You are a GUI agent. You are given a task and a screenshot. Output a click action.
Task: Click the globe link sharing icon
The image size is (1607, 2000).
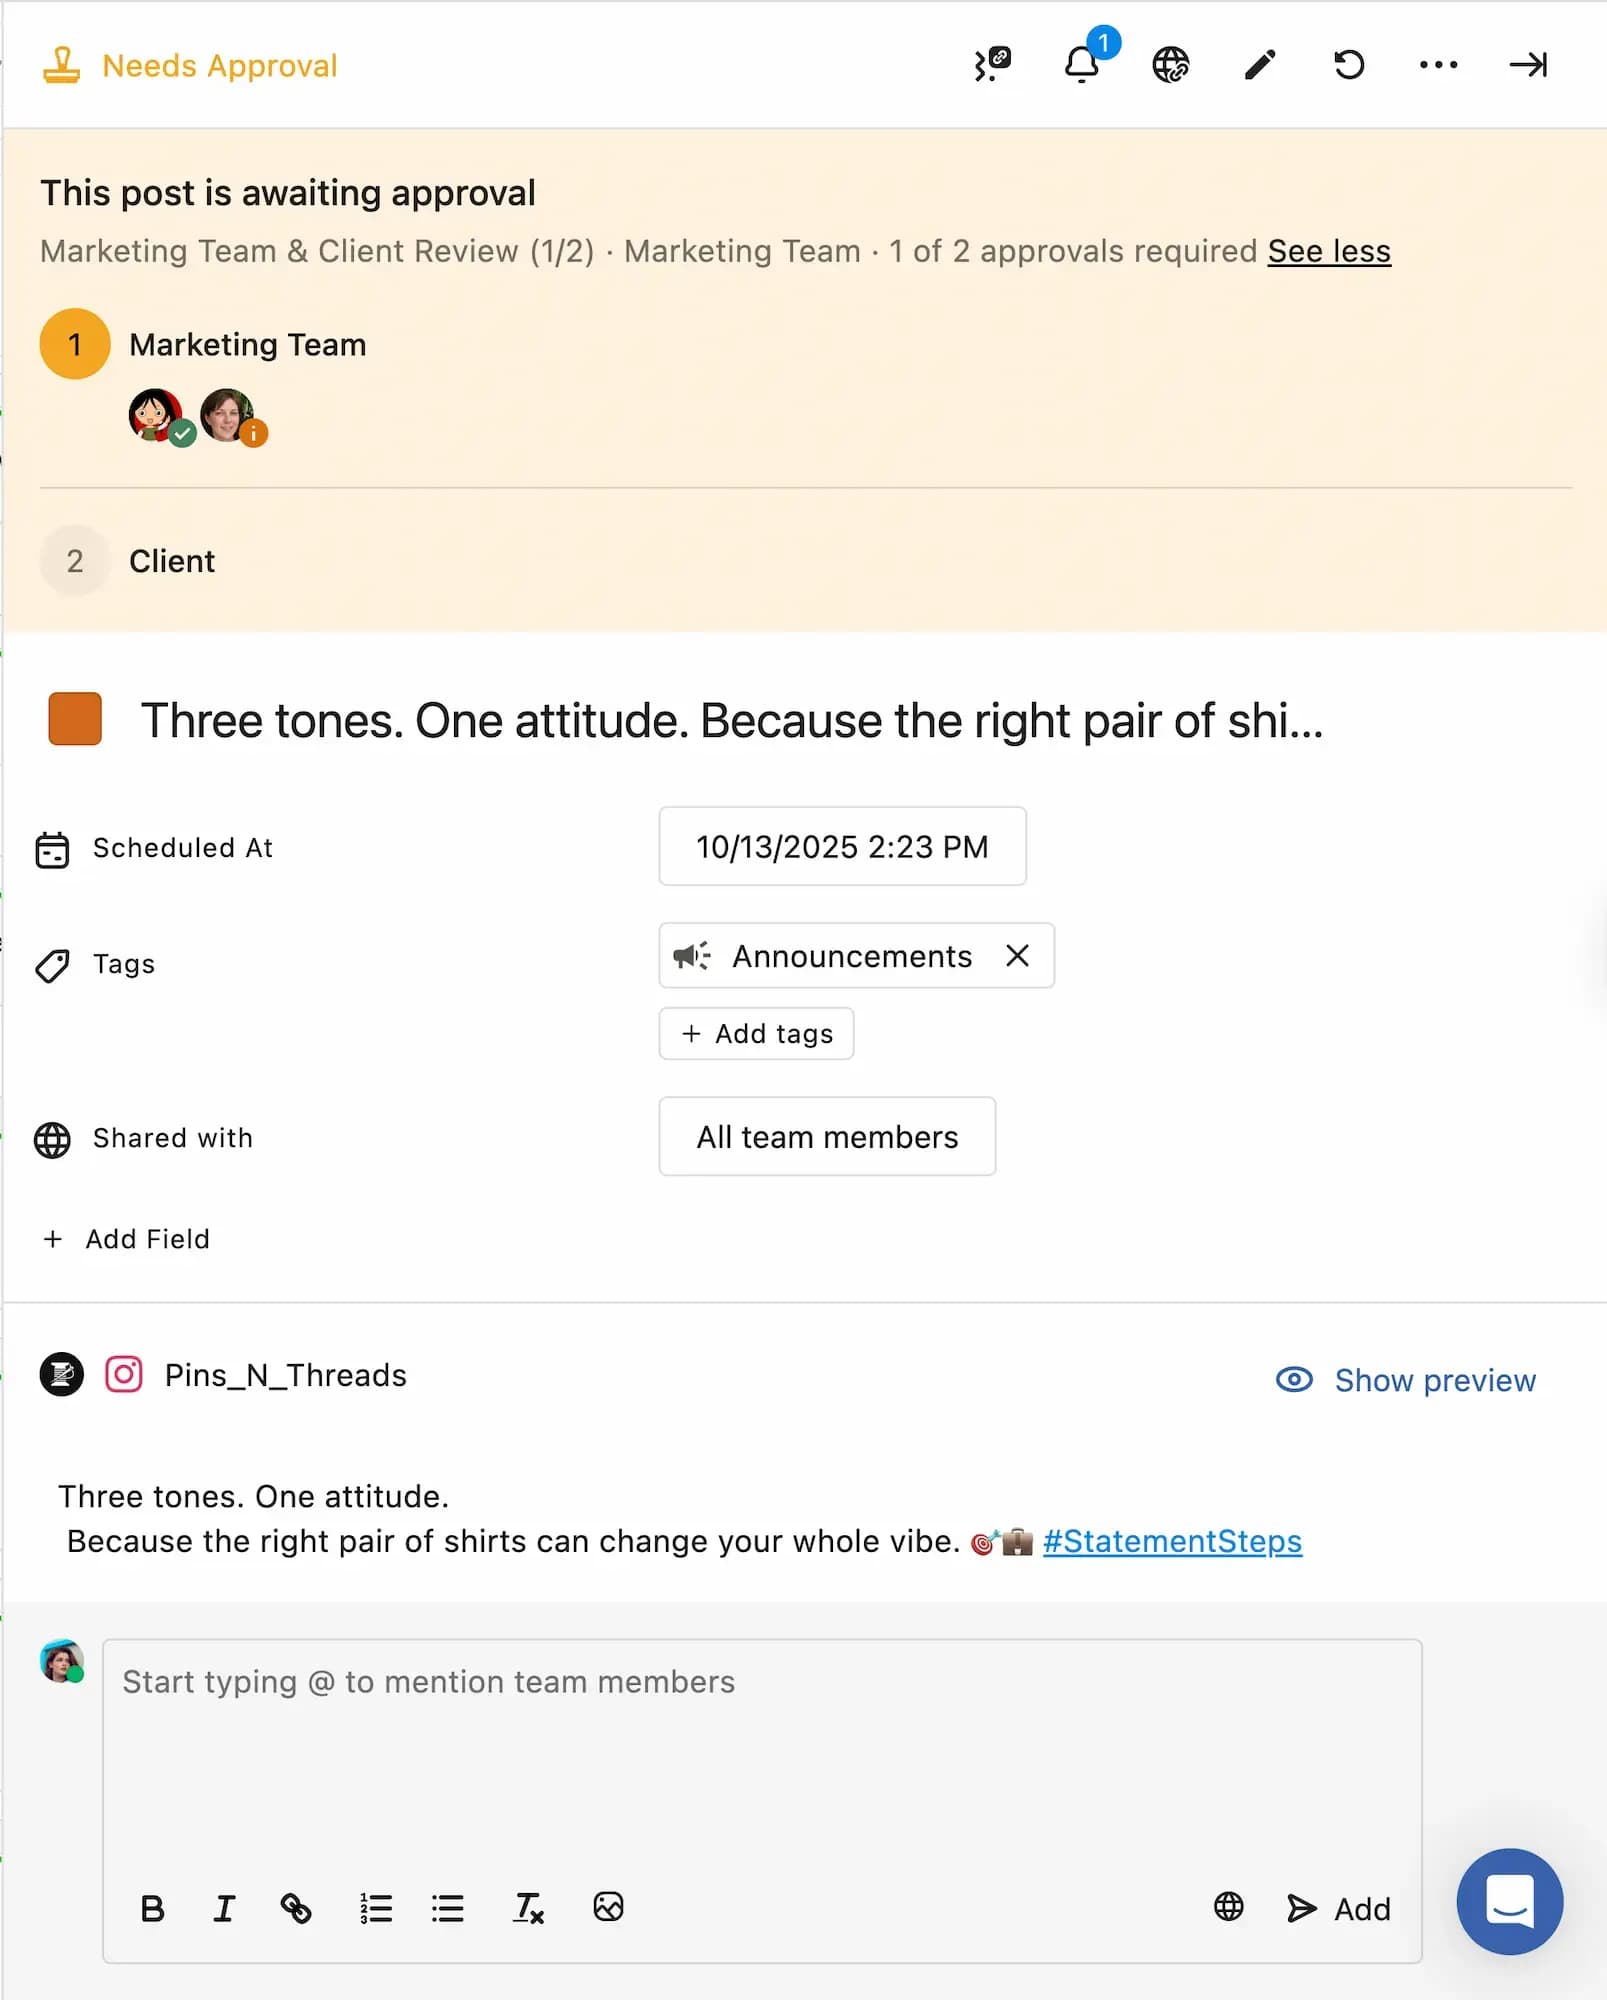[x=1170, y=65]
